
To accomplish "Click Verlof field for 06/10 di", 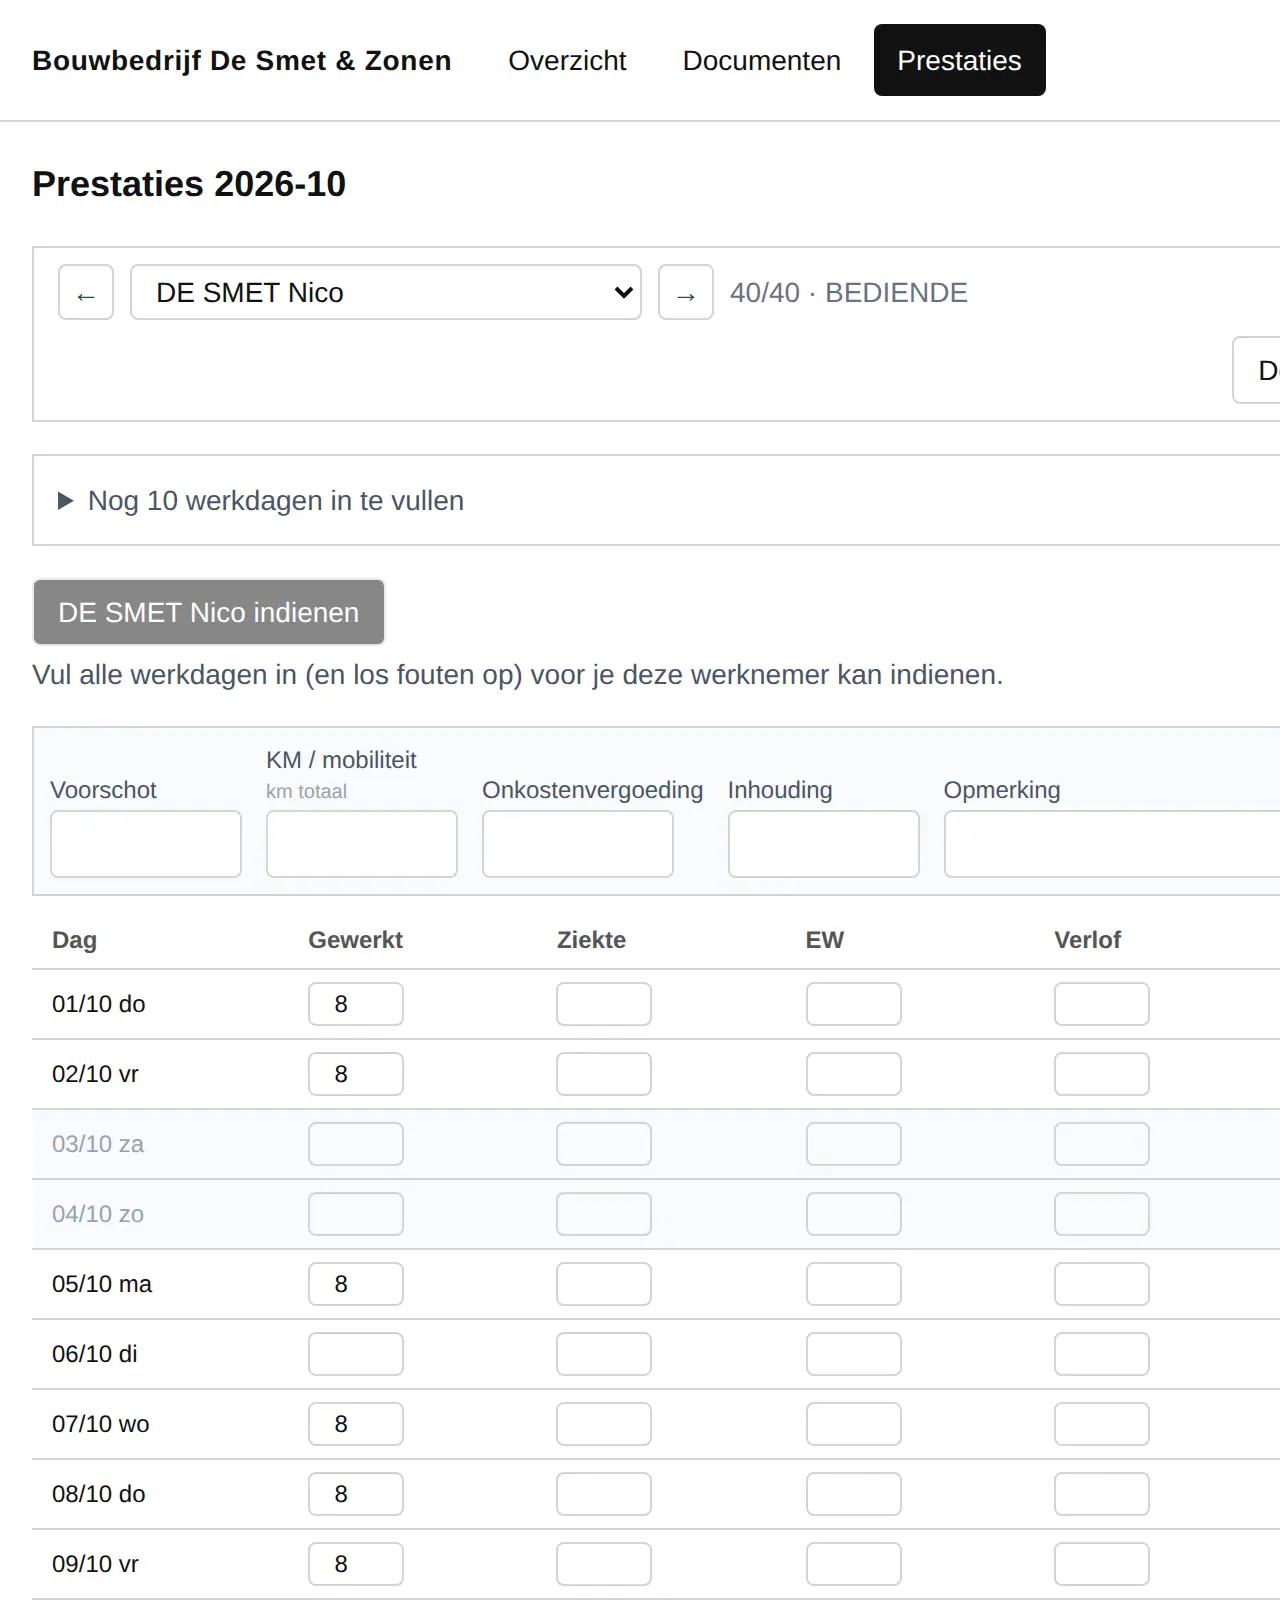I will pyautogui.click(x=1102, y=1354).
